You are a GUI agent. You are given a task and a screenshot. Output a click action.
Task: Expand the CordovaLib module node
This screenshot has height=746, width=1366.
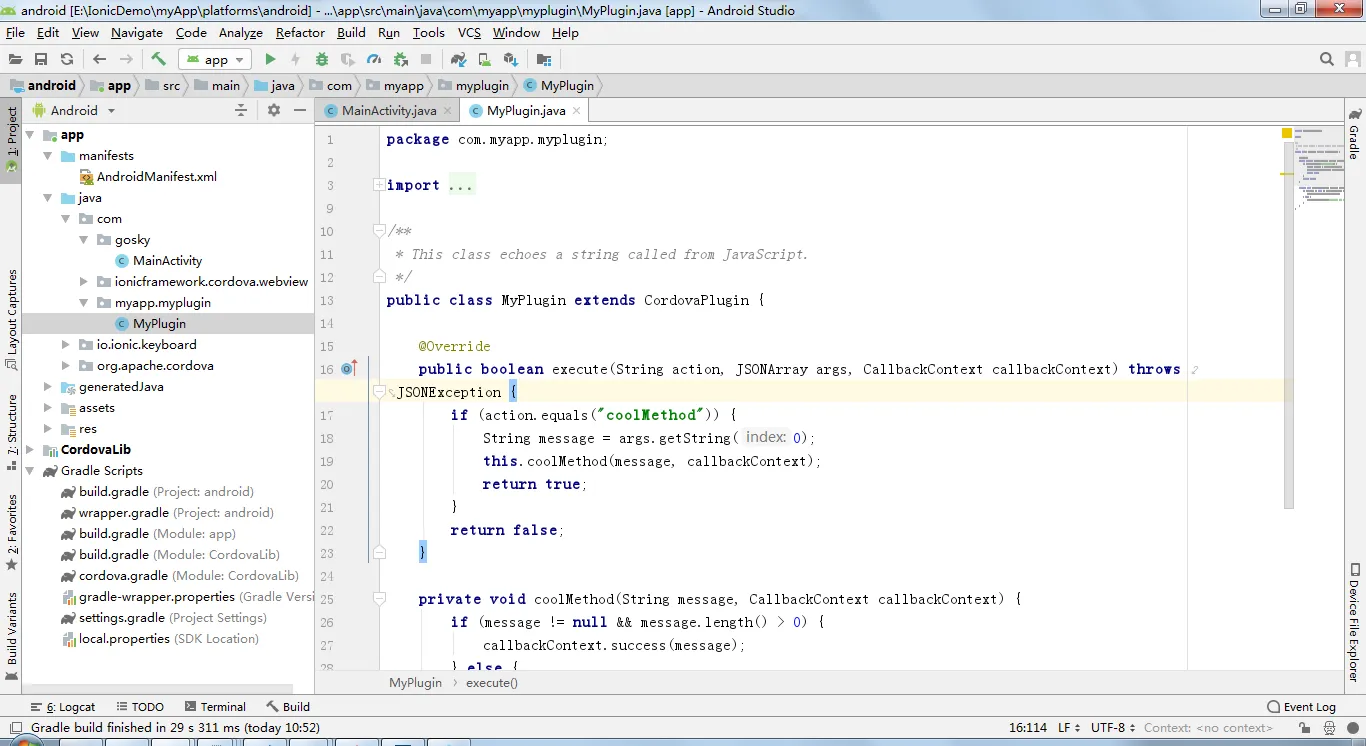30,450
